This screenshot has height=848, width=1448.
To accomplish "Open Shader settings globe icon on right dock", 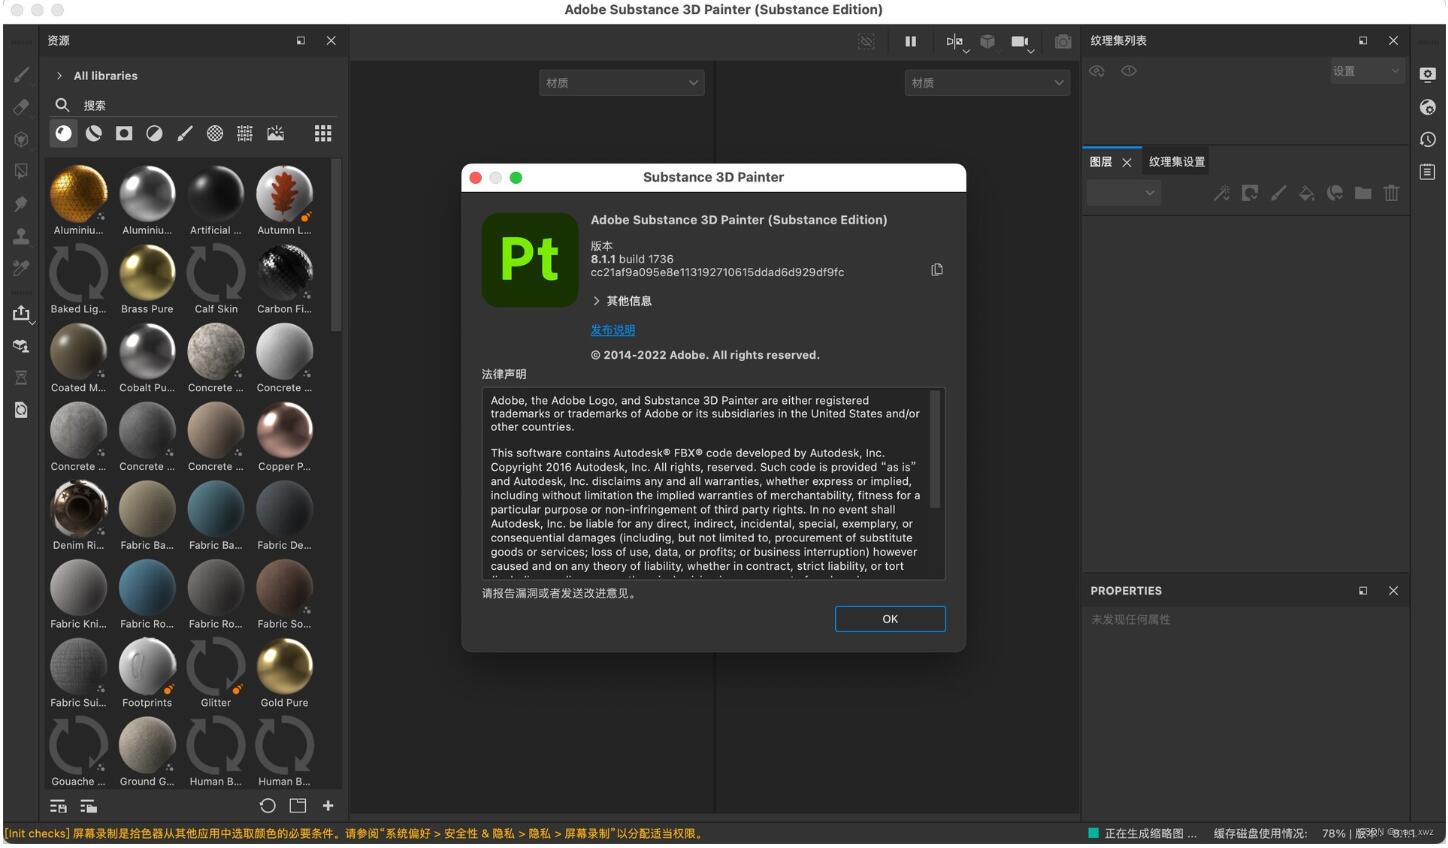I will coord(1428,107).
